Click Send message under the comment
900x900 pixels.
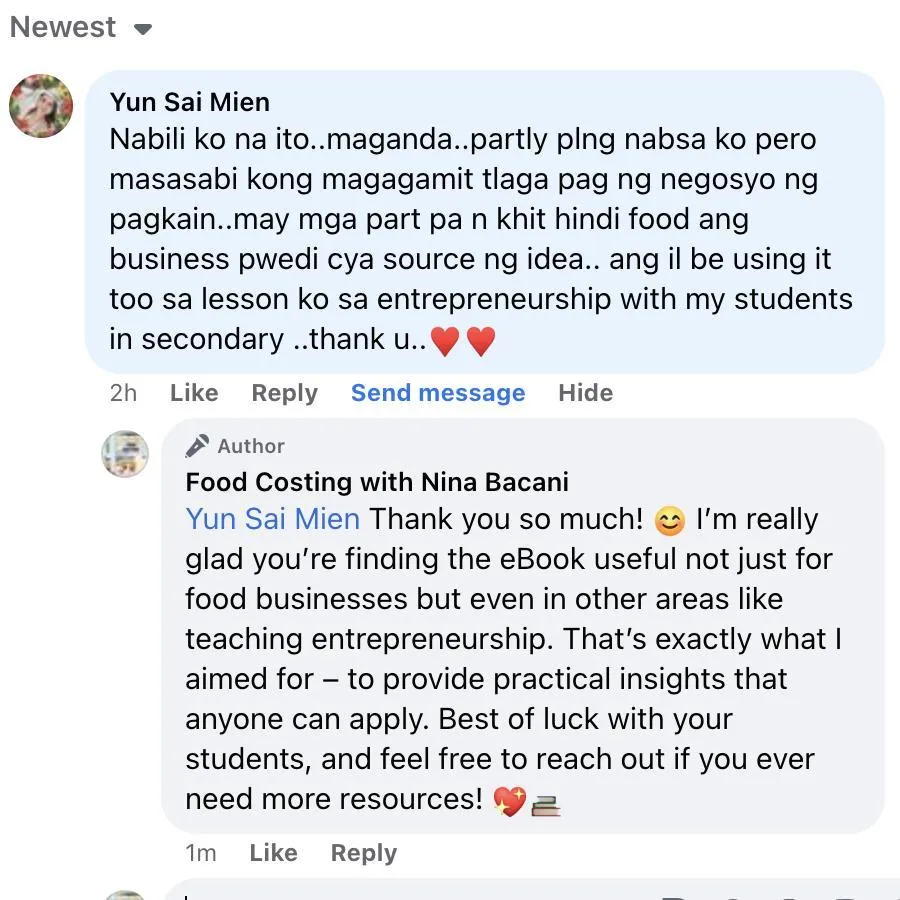(x=438, y=393)
